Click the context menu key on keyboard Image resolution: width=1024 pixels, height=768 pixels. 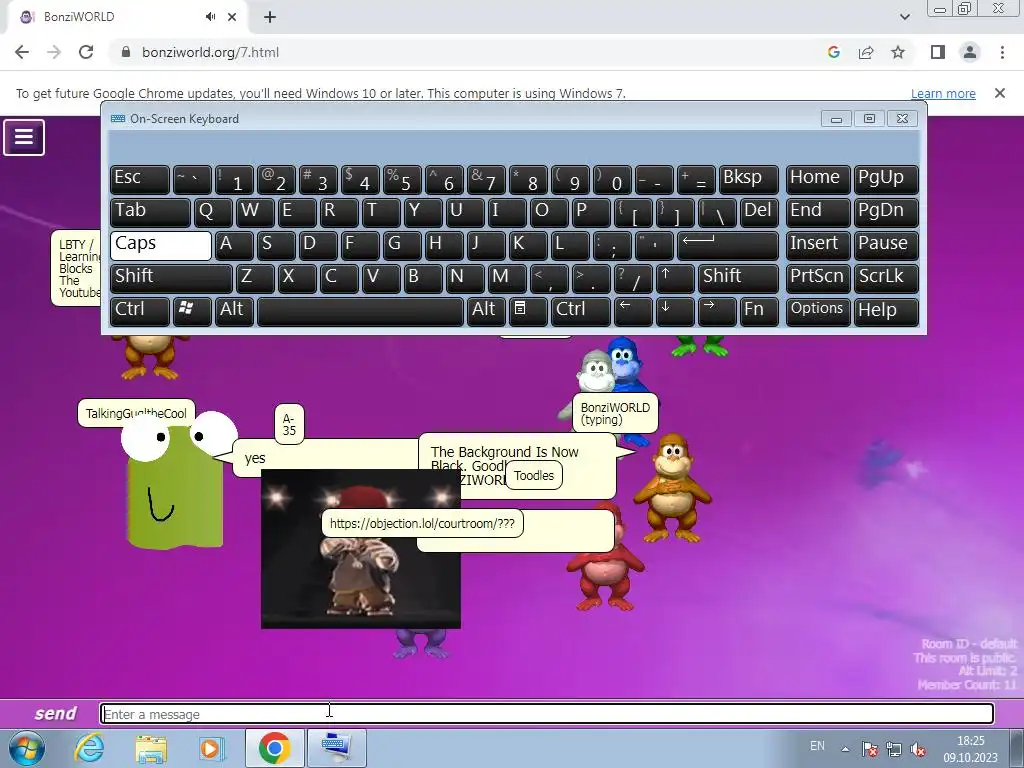tap(527, 311)
